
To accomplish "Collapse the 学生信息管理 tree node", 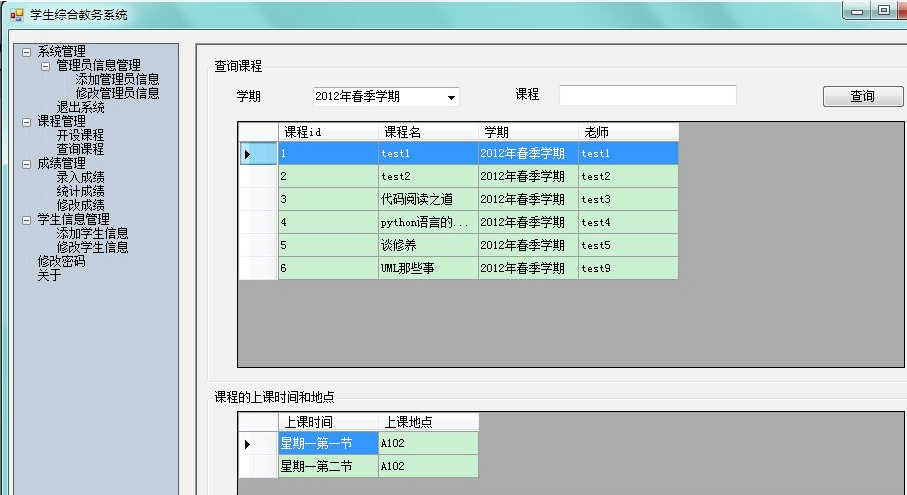I will pos(27,220).
